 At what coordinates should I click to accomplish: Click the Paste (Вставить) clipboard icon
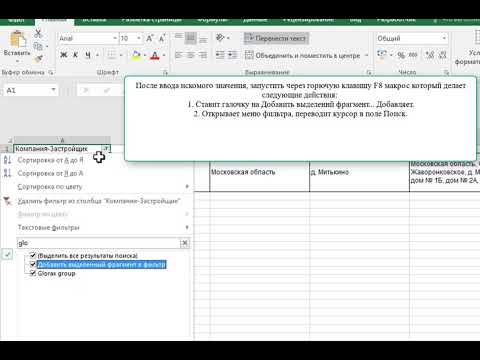(x=17, y=39)
